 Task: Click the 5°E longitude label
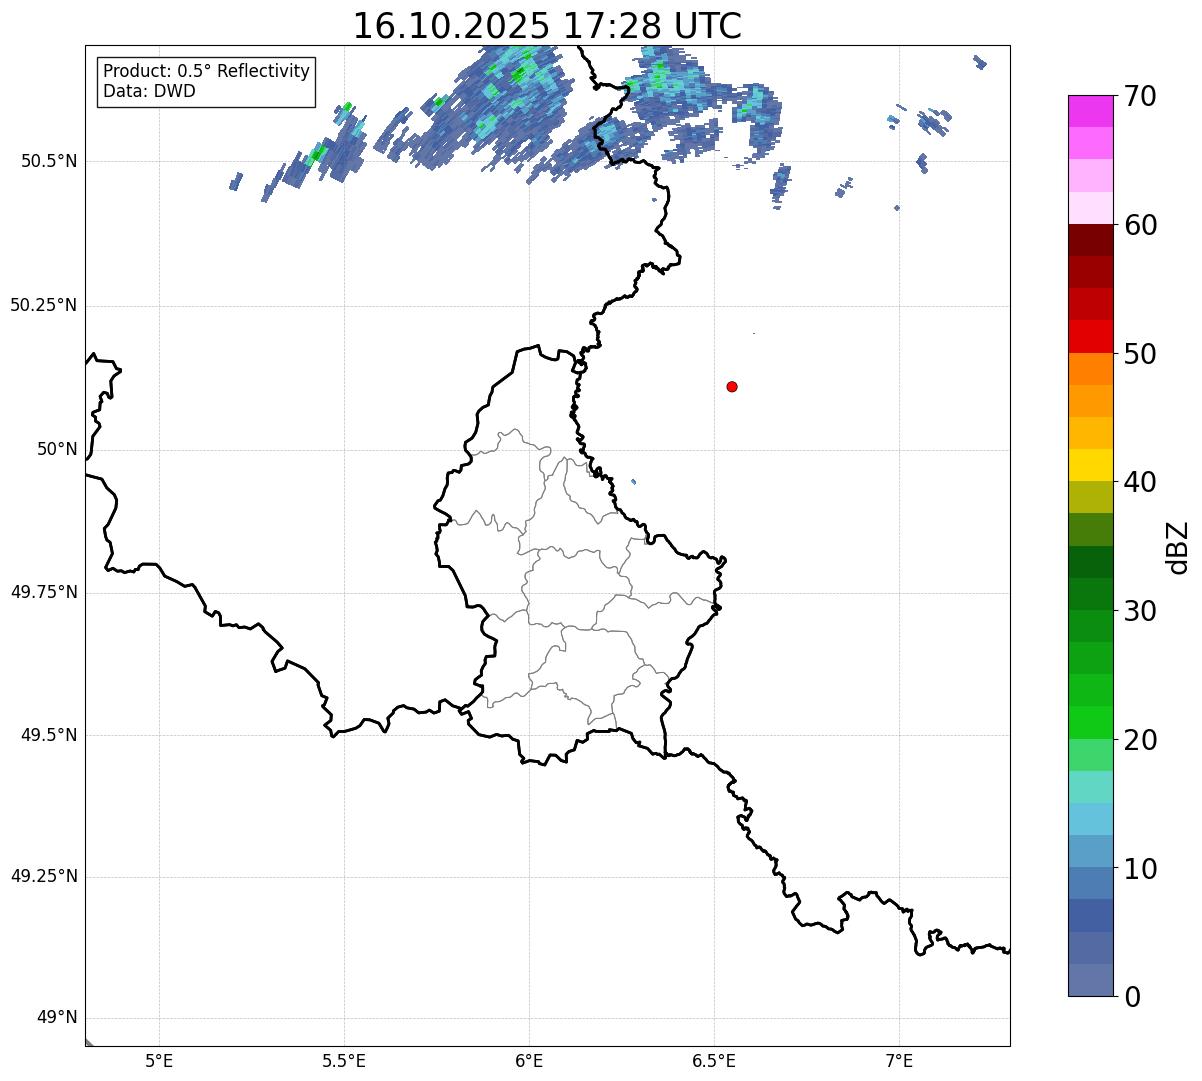pyautogui.click(x=159, y=1060)
